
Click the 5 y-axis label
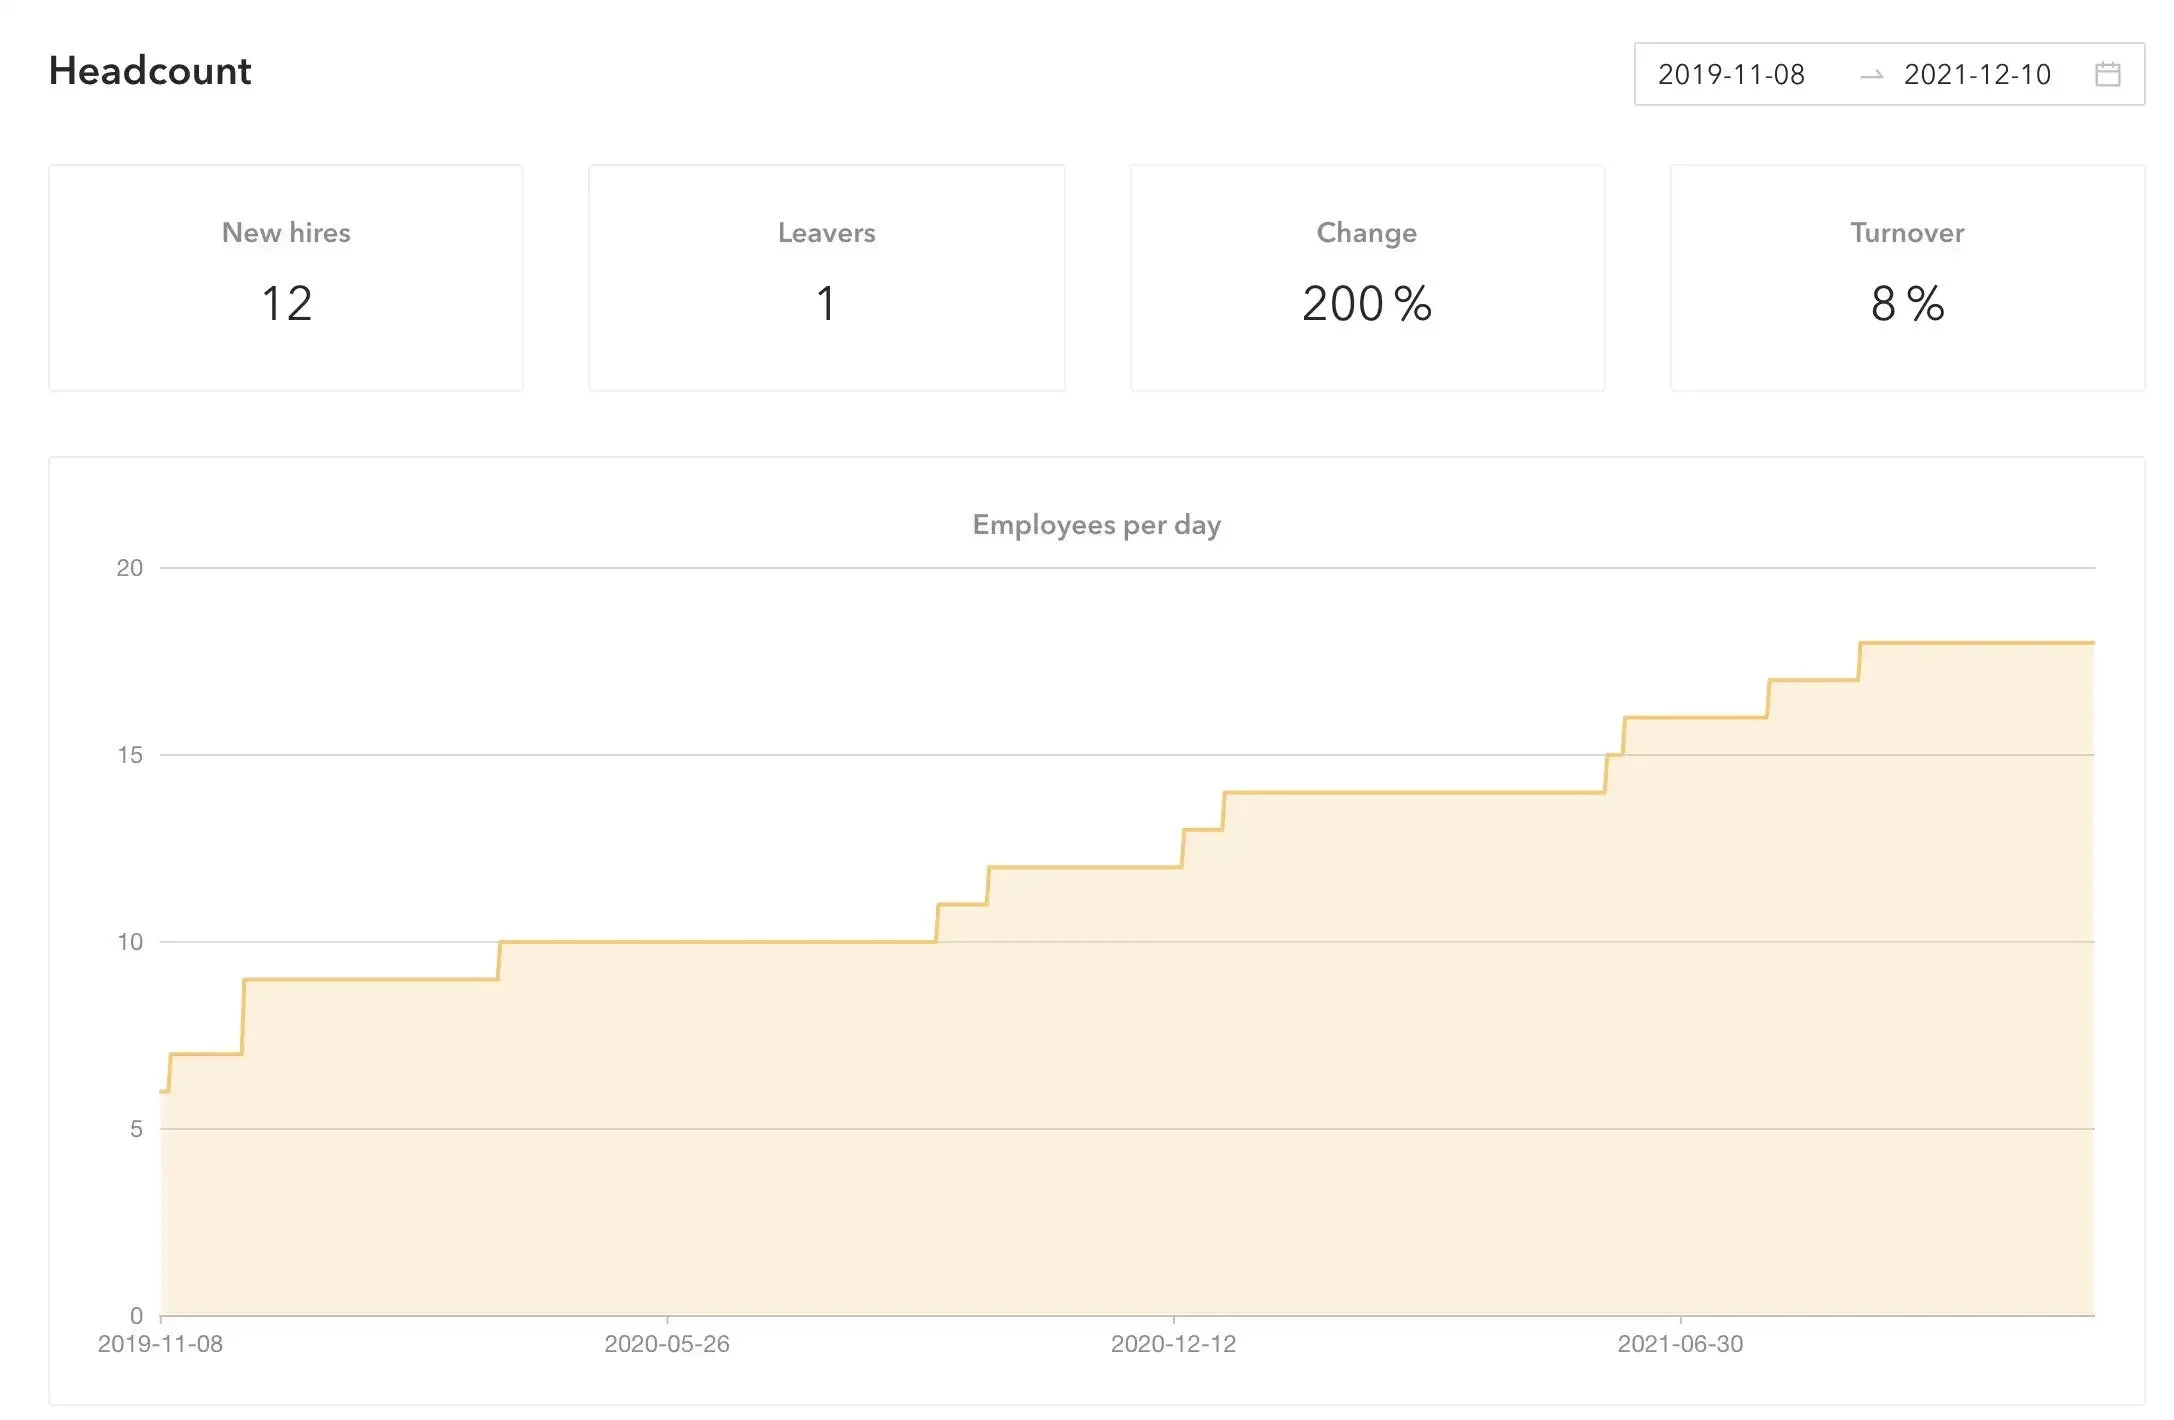[136, 1129]
